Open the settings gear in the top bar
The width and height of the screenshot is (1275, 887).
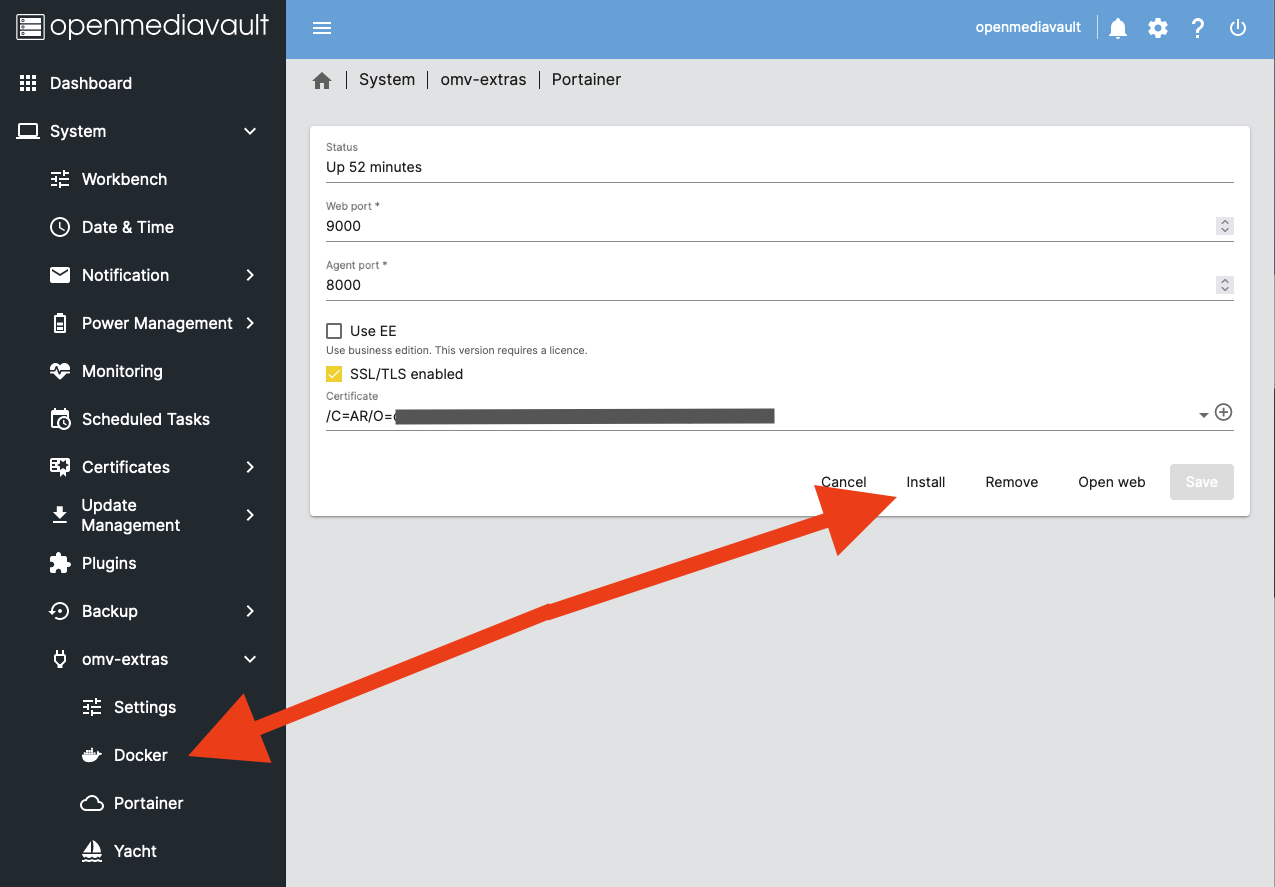(x=1157, y=27)
